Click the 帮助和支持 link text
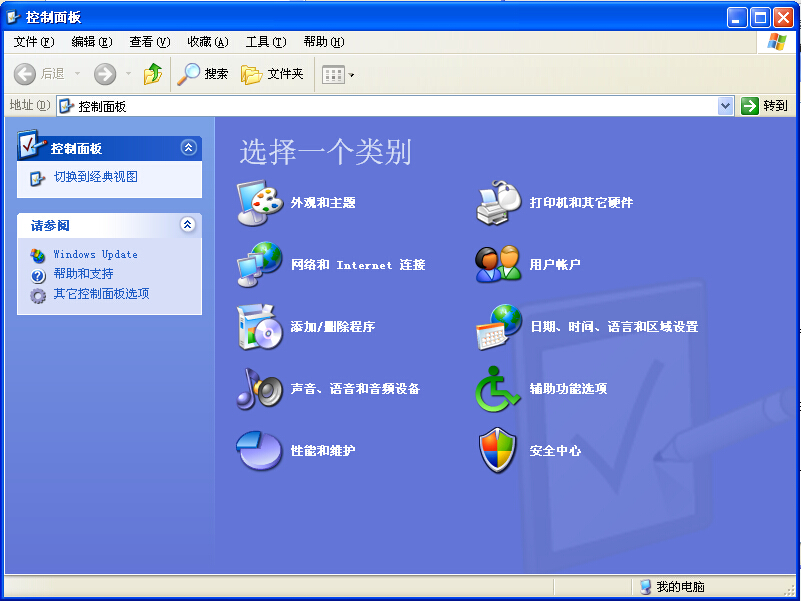 [x=83, y=274]
